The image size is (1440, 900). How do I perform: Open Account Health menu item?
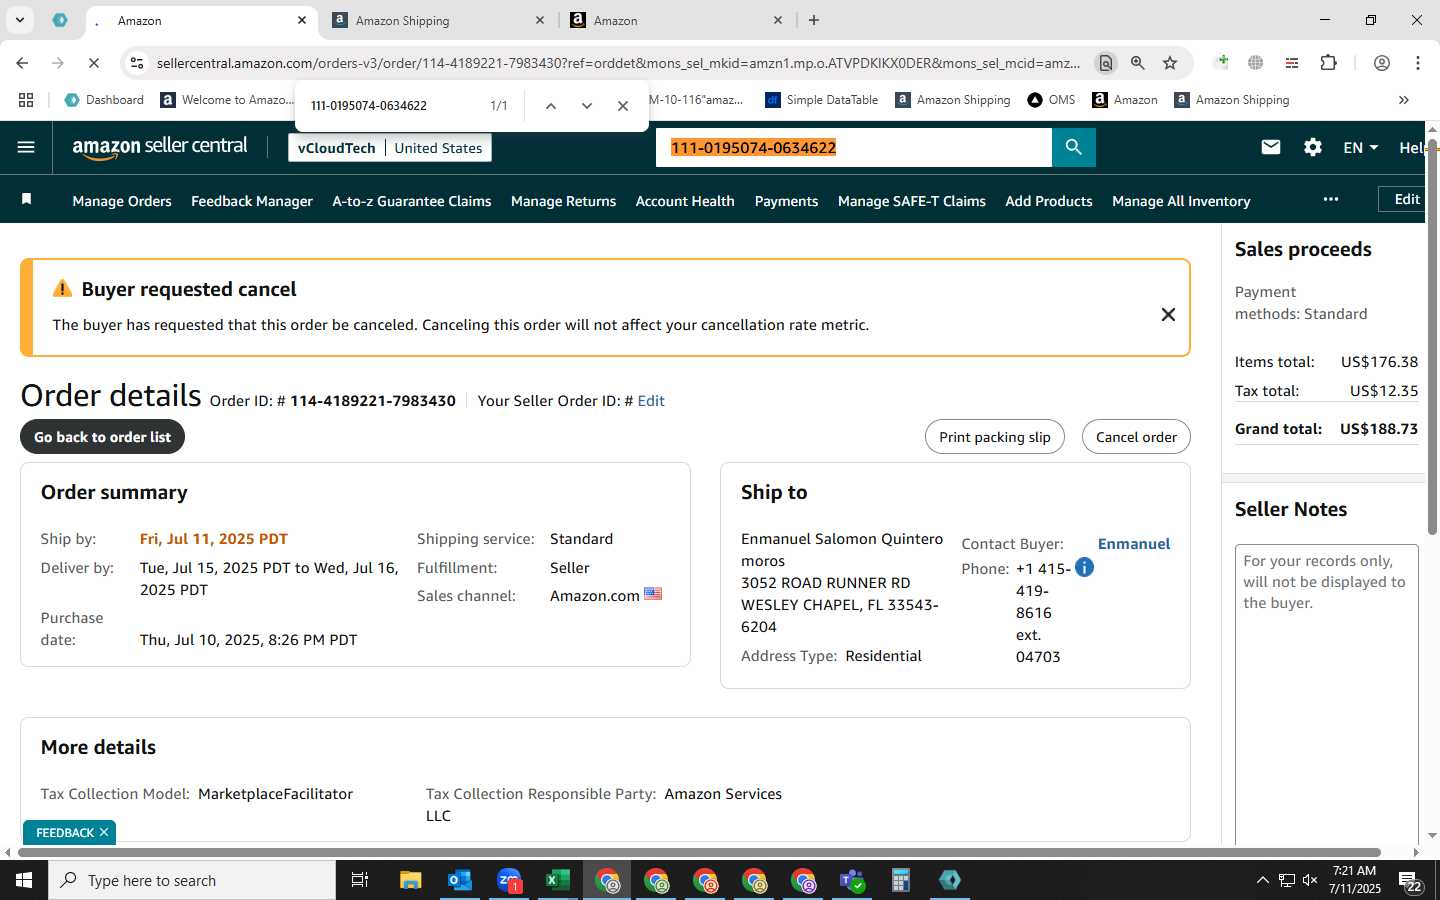pyautogui.click(x=685, y=201)
